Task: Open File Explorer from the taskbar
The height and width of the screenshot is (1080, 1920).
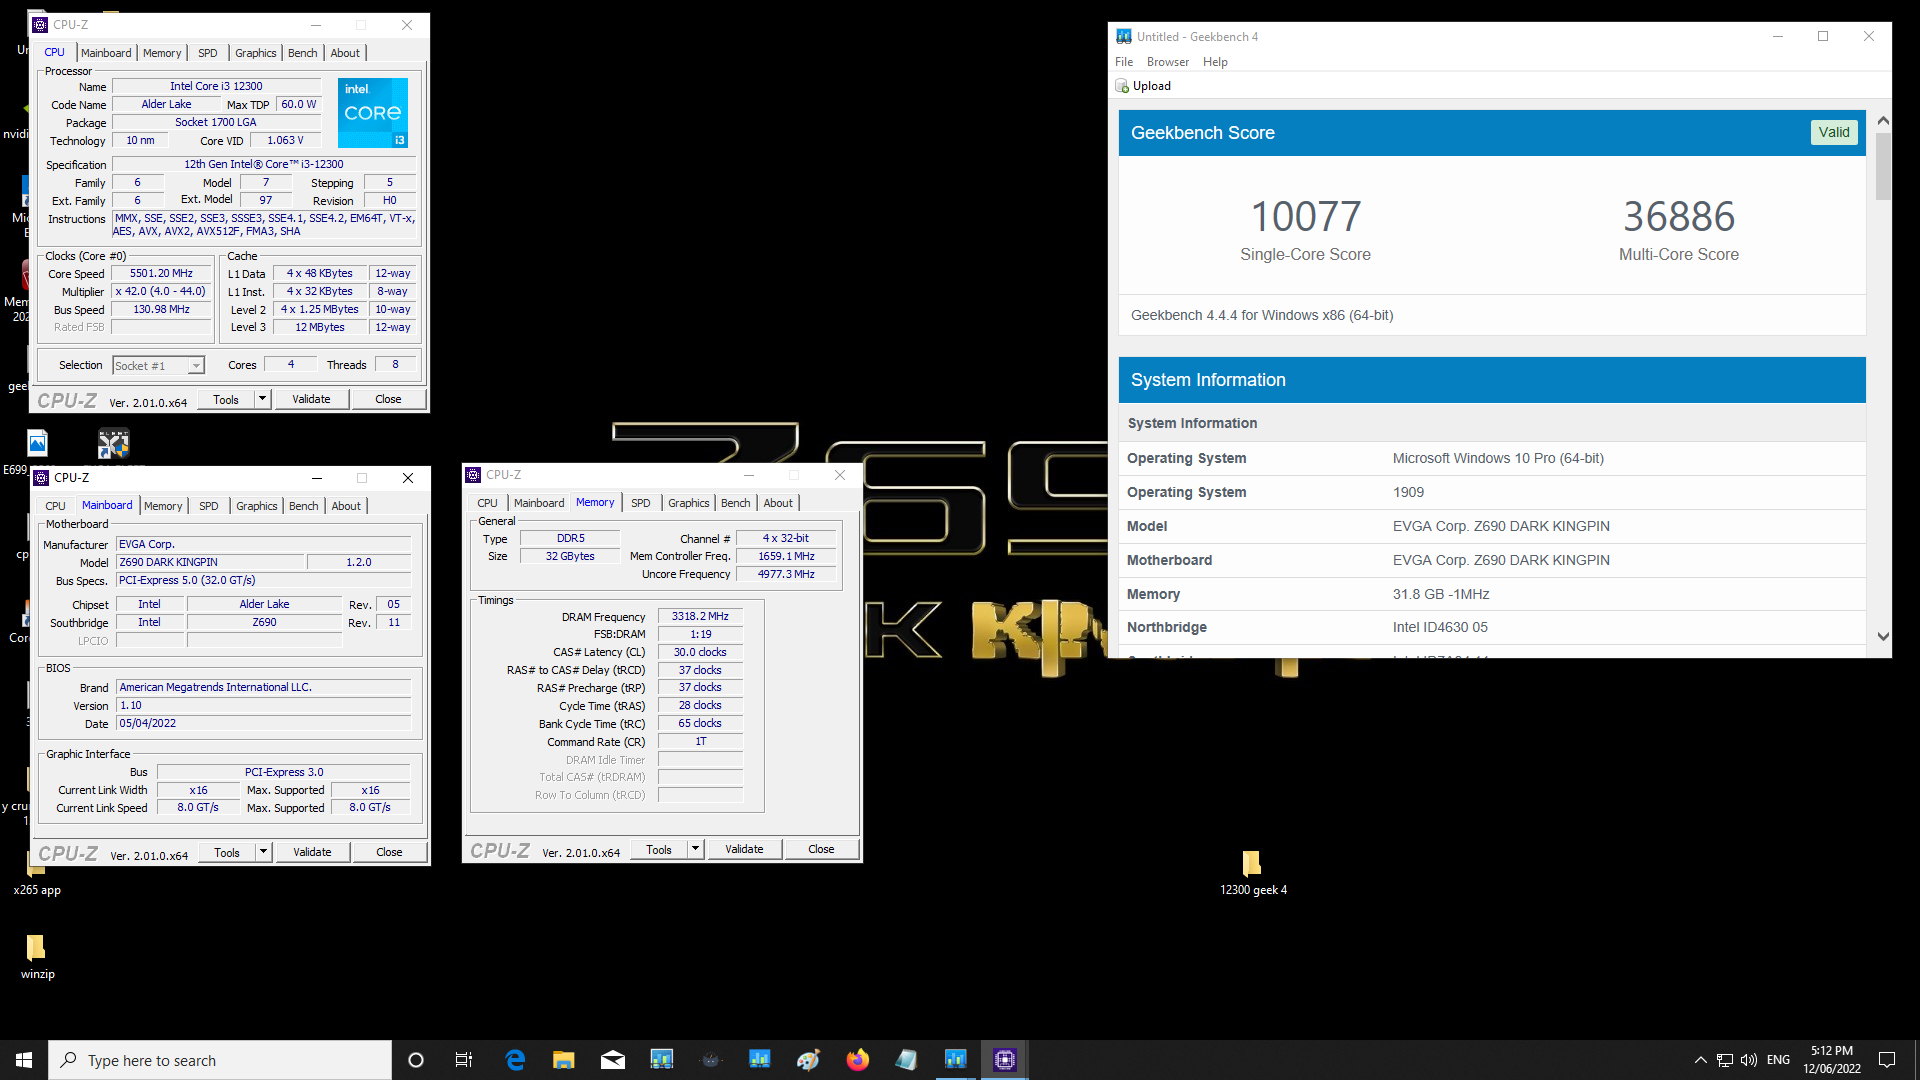Action: pyautogui.click(x=564, y=1060)
